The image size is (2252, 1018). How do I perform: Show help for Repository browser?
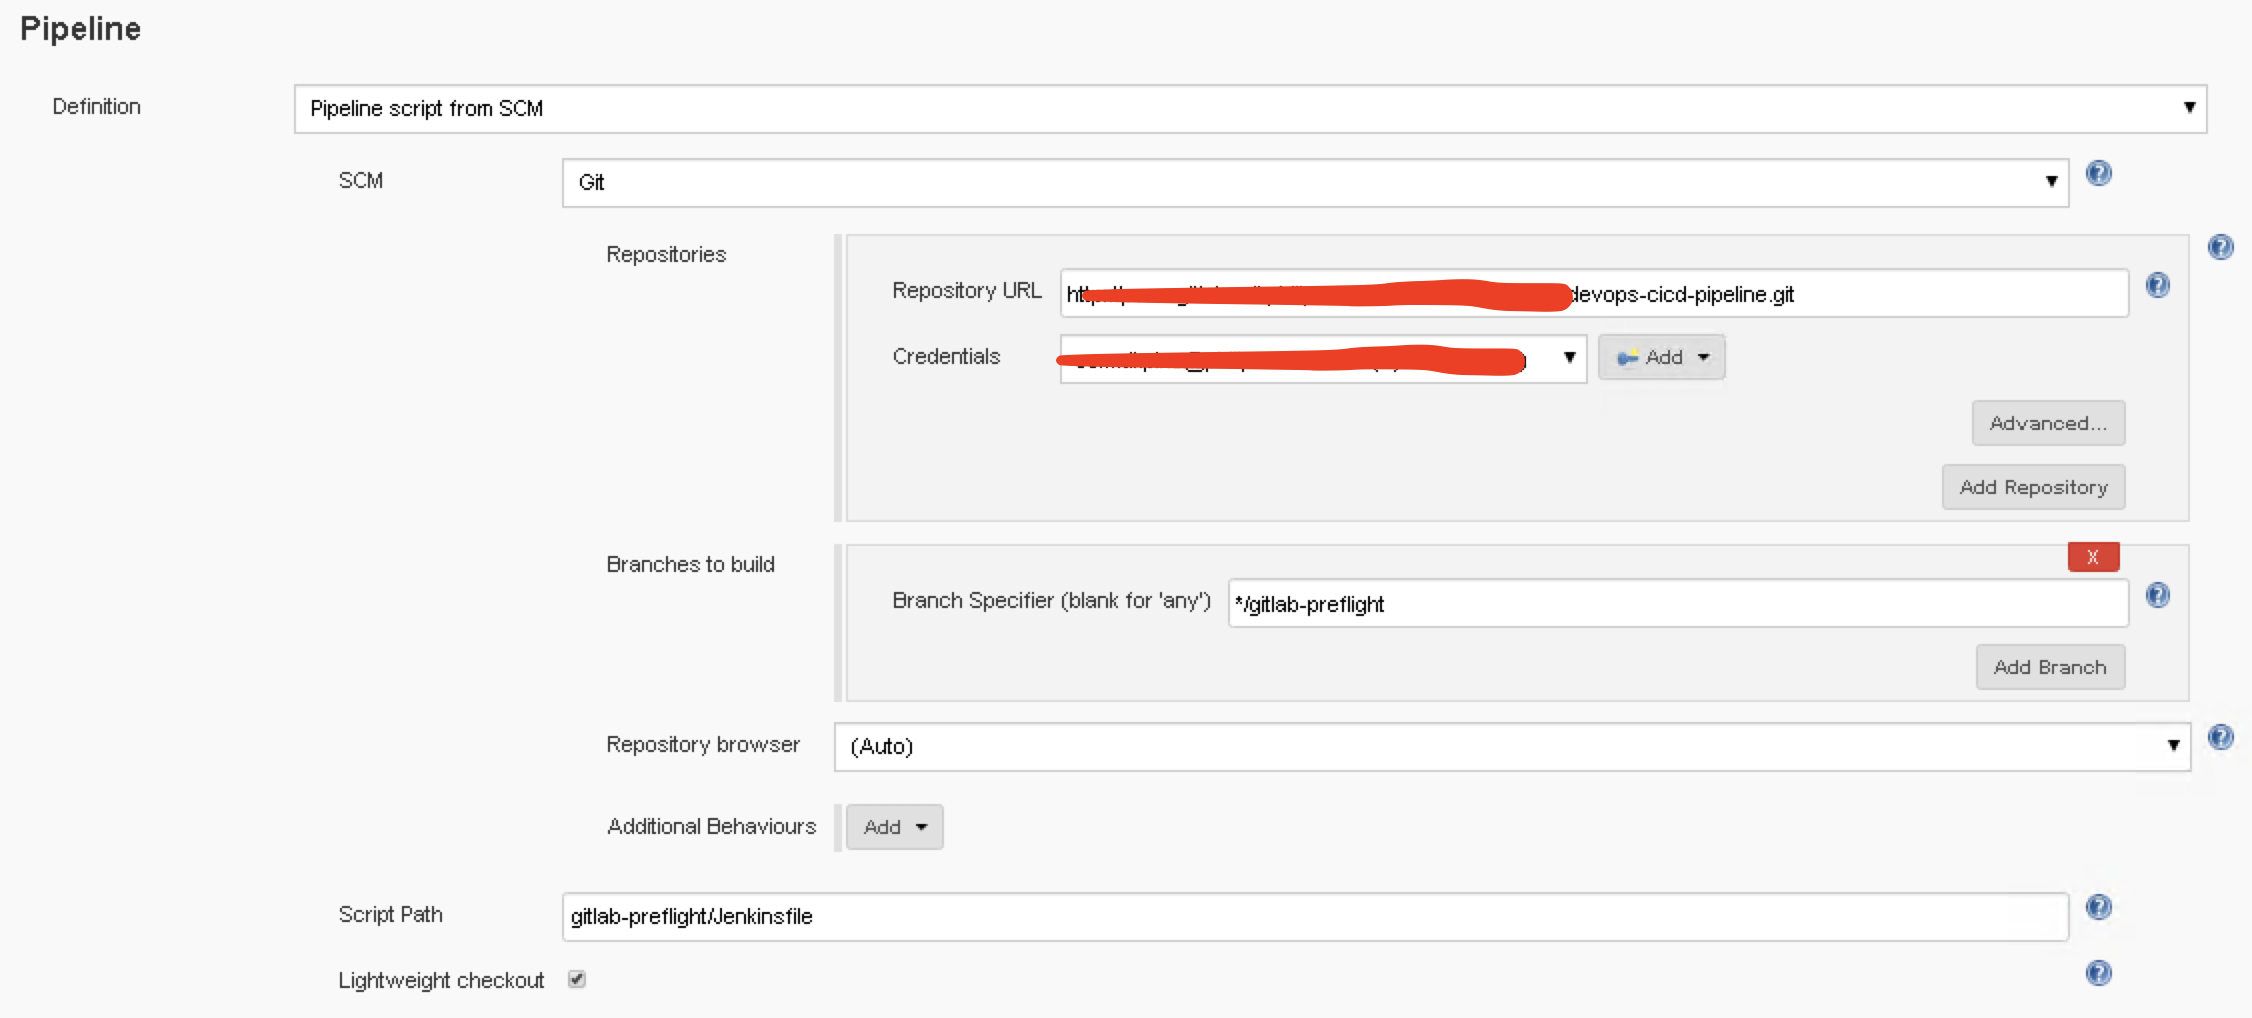(2220, 738)
